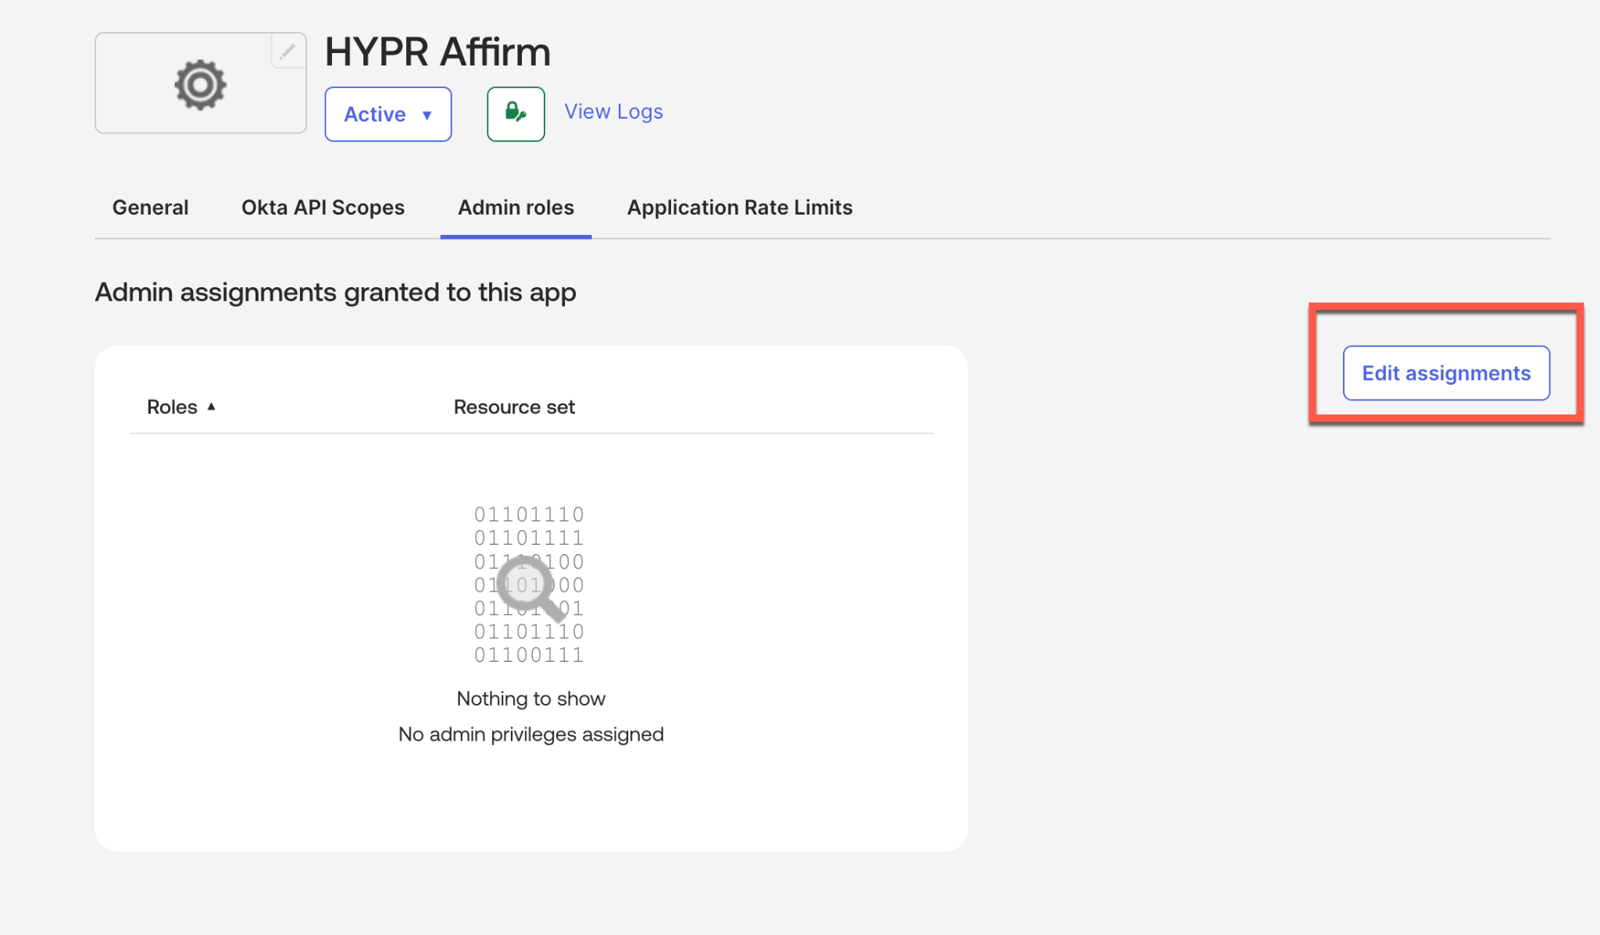Switch to the Okta API Scopes tab
1600x935 pixels.
(323, 207)
